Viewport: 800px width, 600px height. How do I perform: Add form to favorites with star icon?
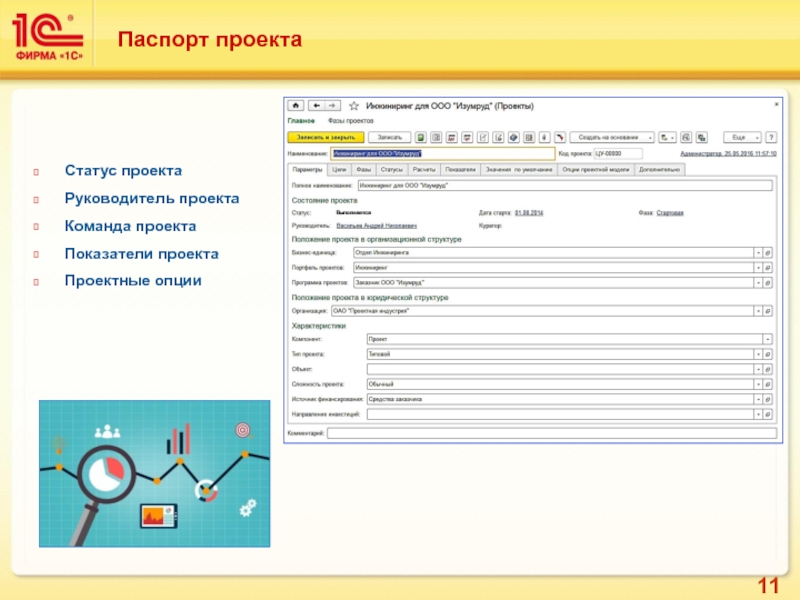tap(353, 105)
